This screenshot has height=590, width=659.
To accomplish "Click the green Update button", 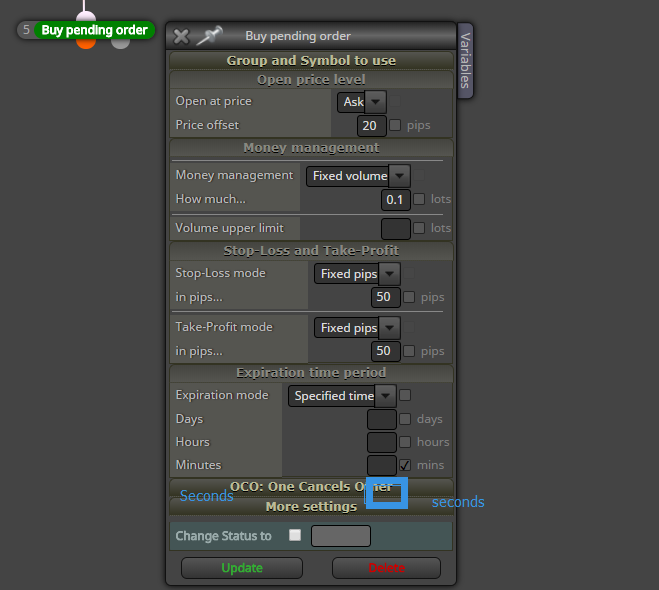I will pyautogui.click(x=242, y=568).
